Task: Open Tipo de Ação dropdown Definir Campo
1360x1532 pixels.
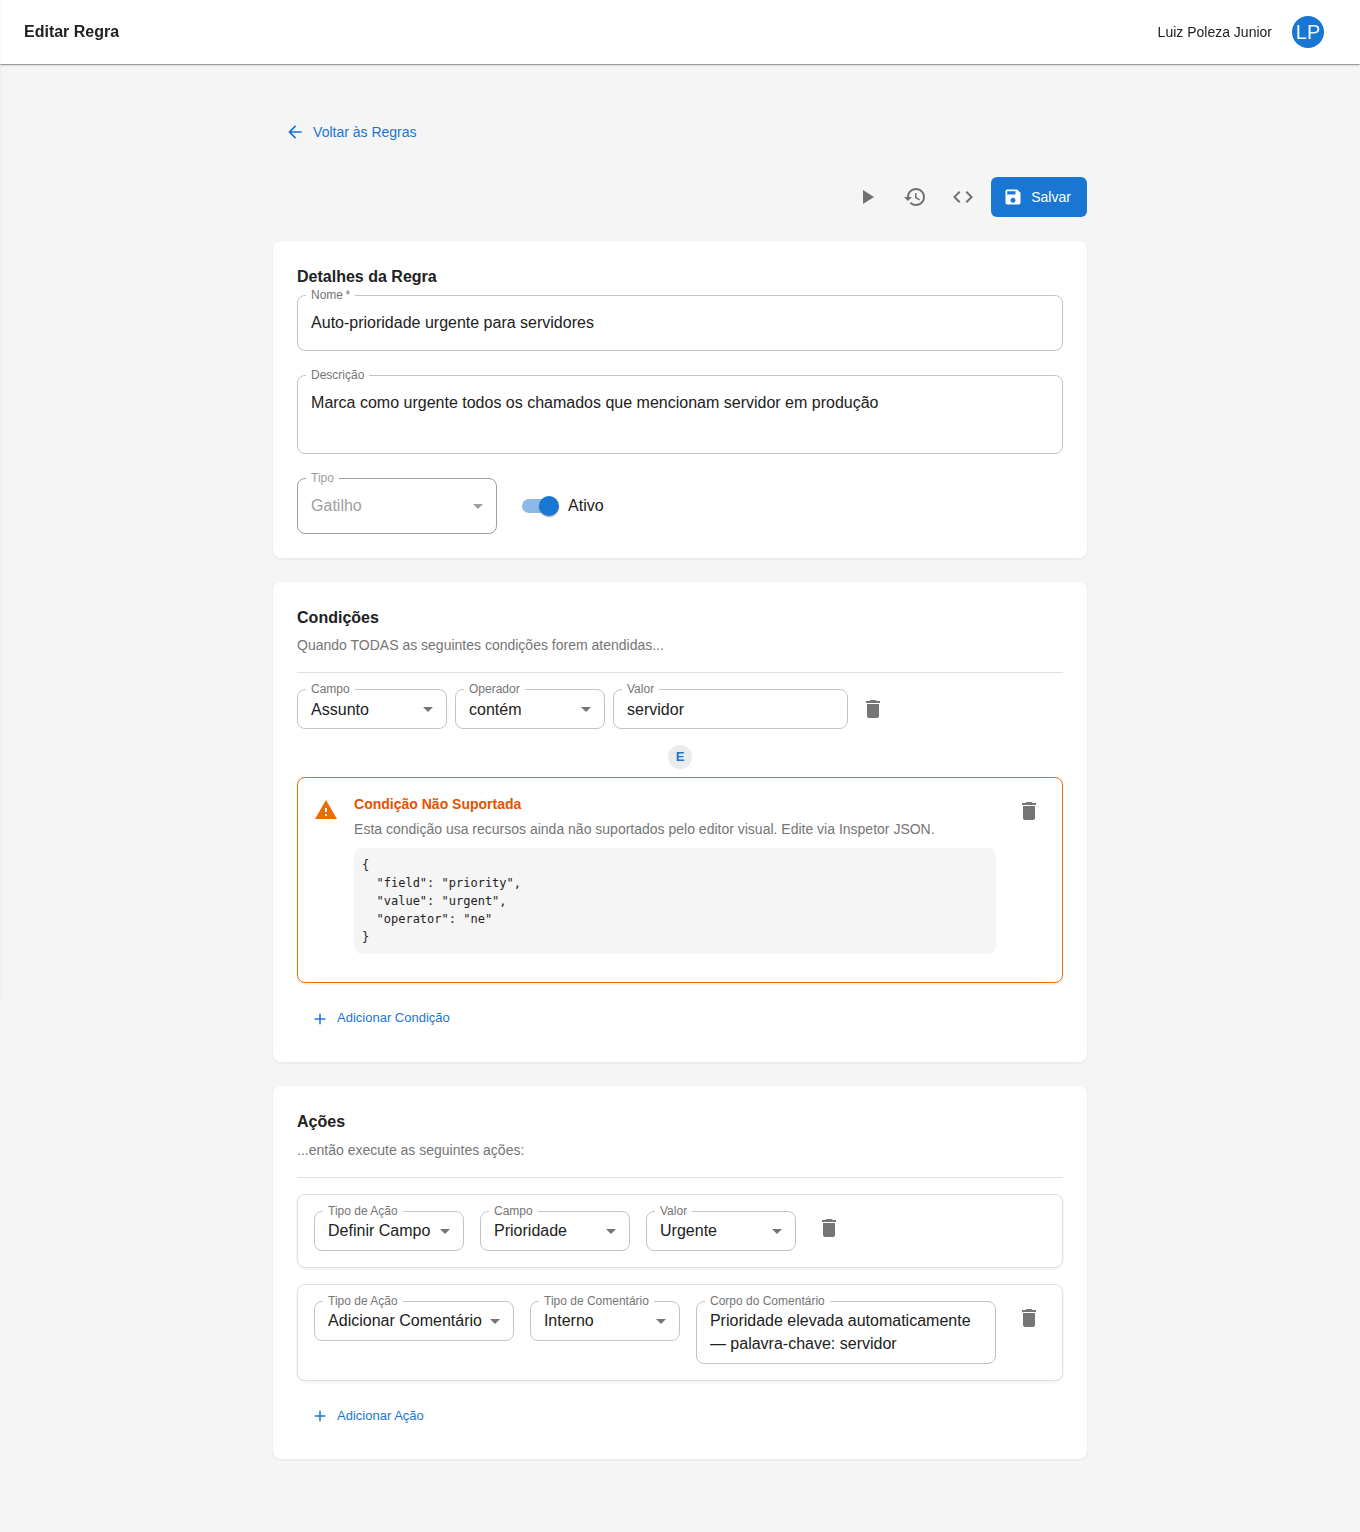Action: coord(389,1231)
